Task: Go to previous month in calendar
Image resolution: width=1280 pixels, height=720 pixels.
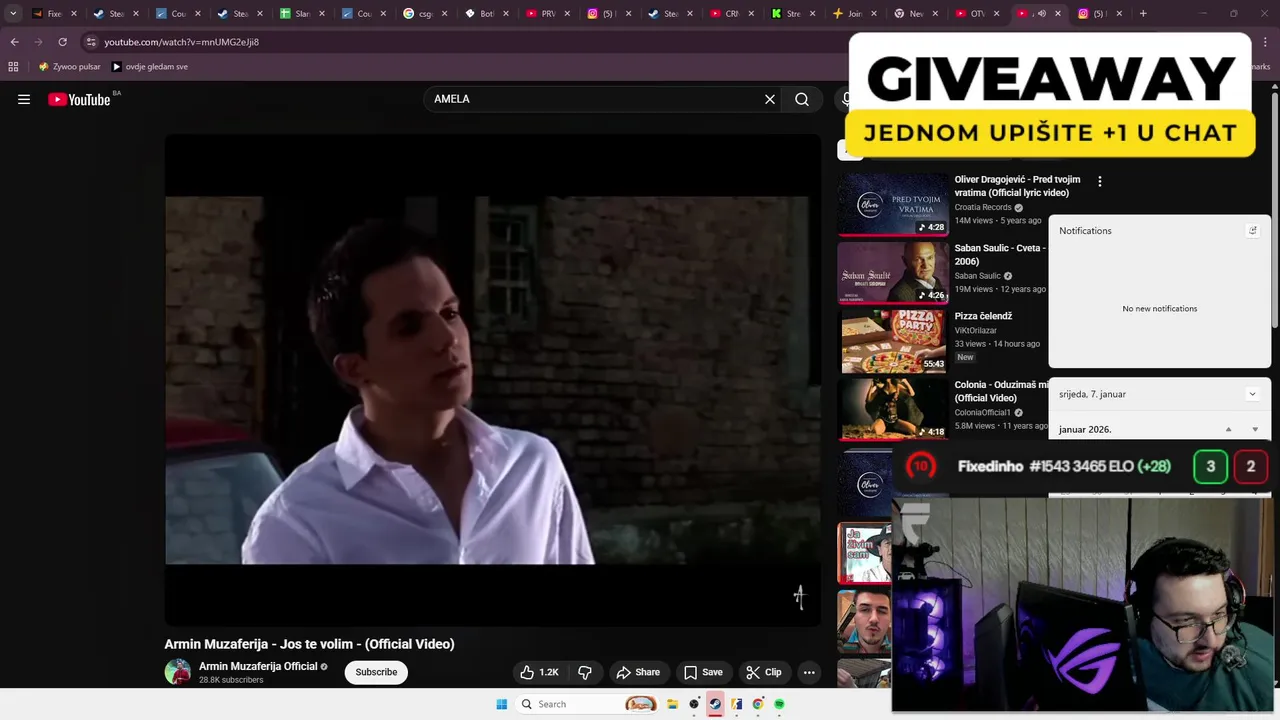Action: [x=1228, y=429]
